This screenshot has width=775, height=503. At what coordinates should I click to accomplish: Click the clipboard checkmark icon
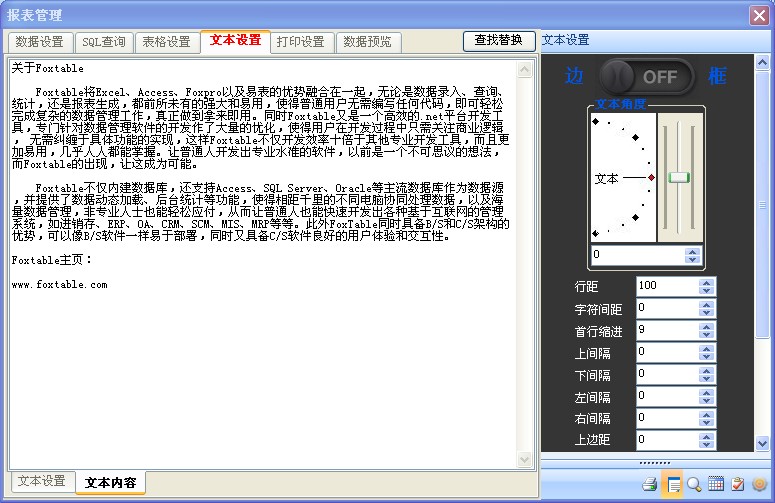pos(738,484)
